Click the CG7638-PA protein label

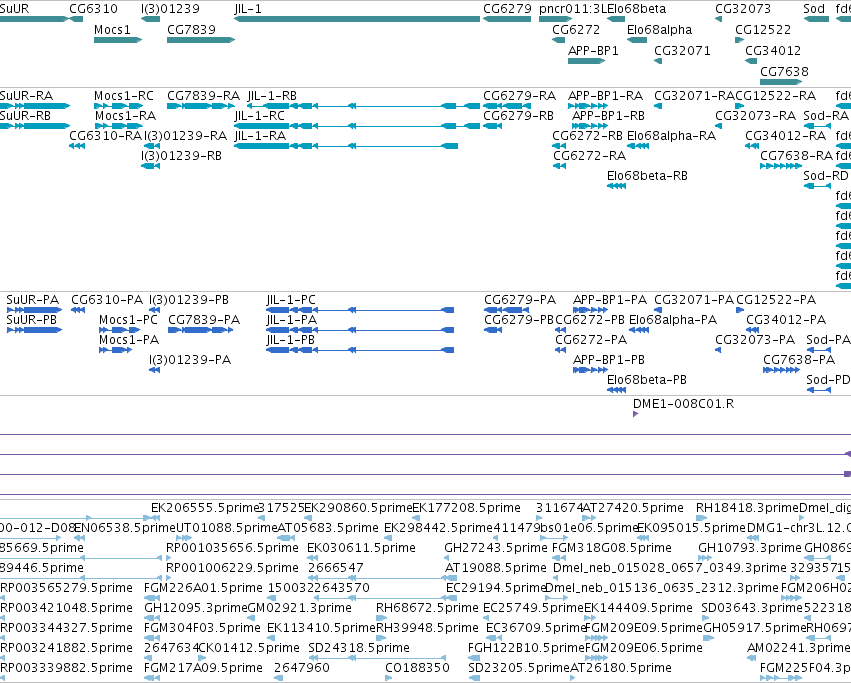point(799,360)
